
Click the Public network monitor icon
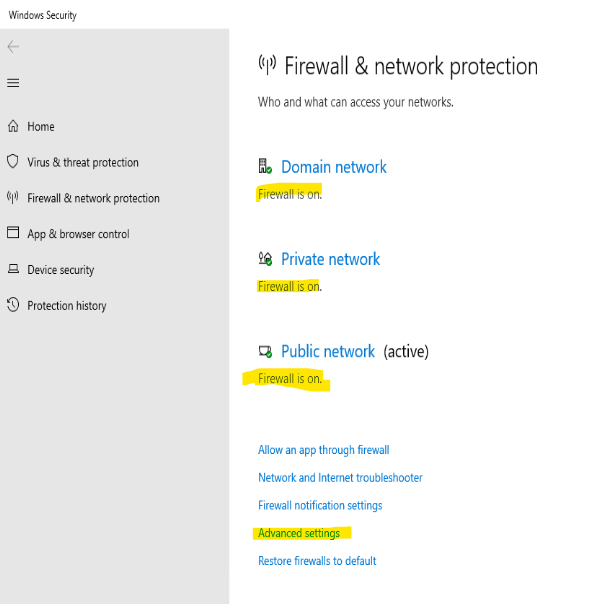click(x=265, y=351)
